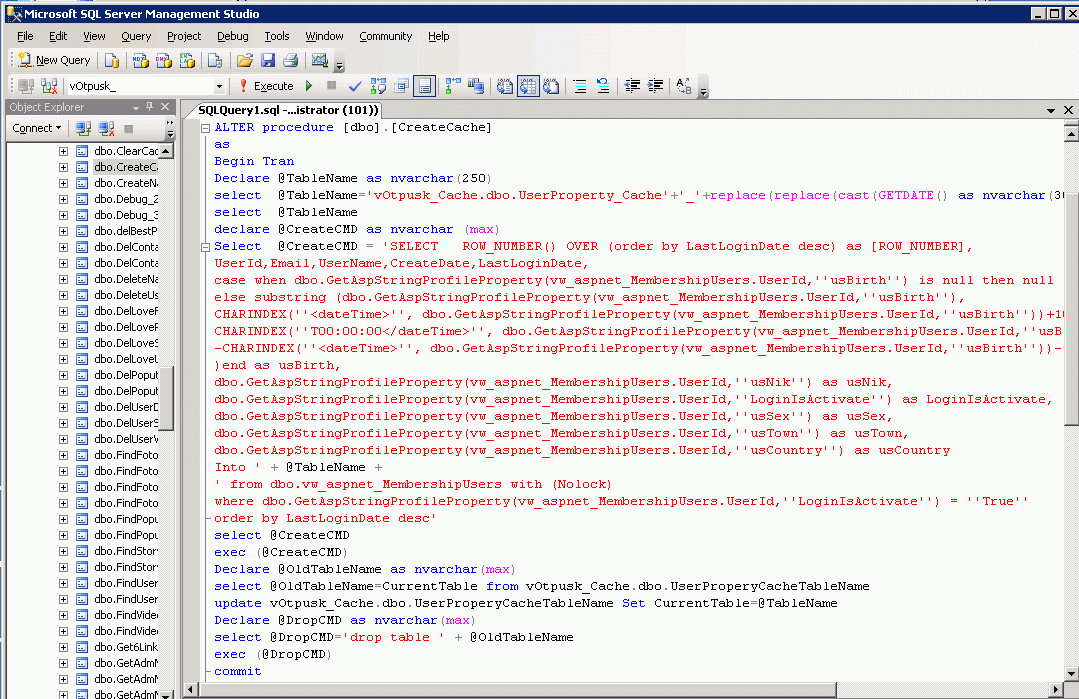
Task: Select Results to Grid mode
Action: (528, 86)
